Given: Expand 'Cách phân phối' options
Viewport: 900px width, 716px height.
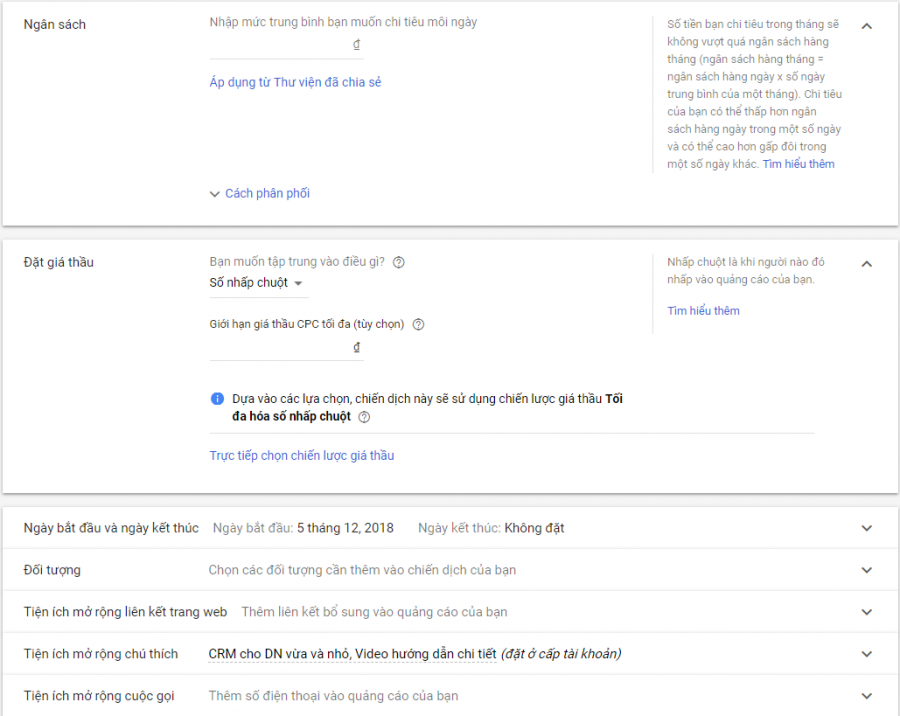Looking at the screenshot, I should (259, 194).
